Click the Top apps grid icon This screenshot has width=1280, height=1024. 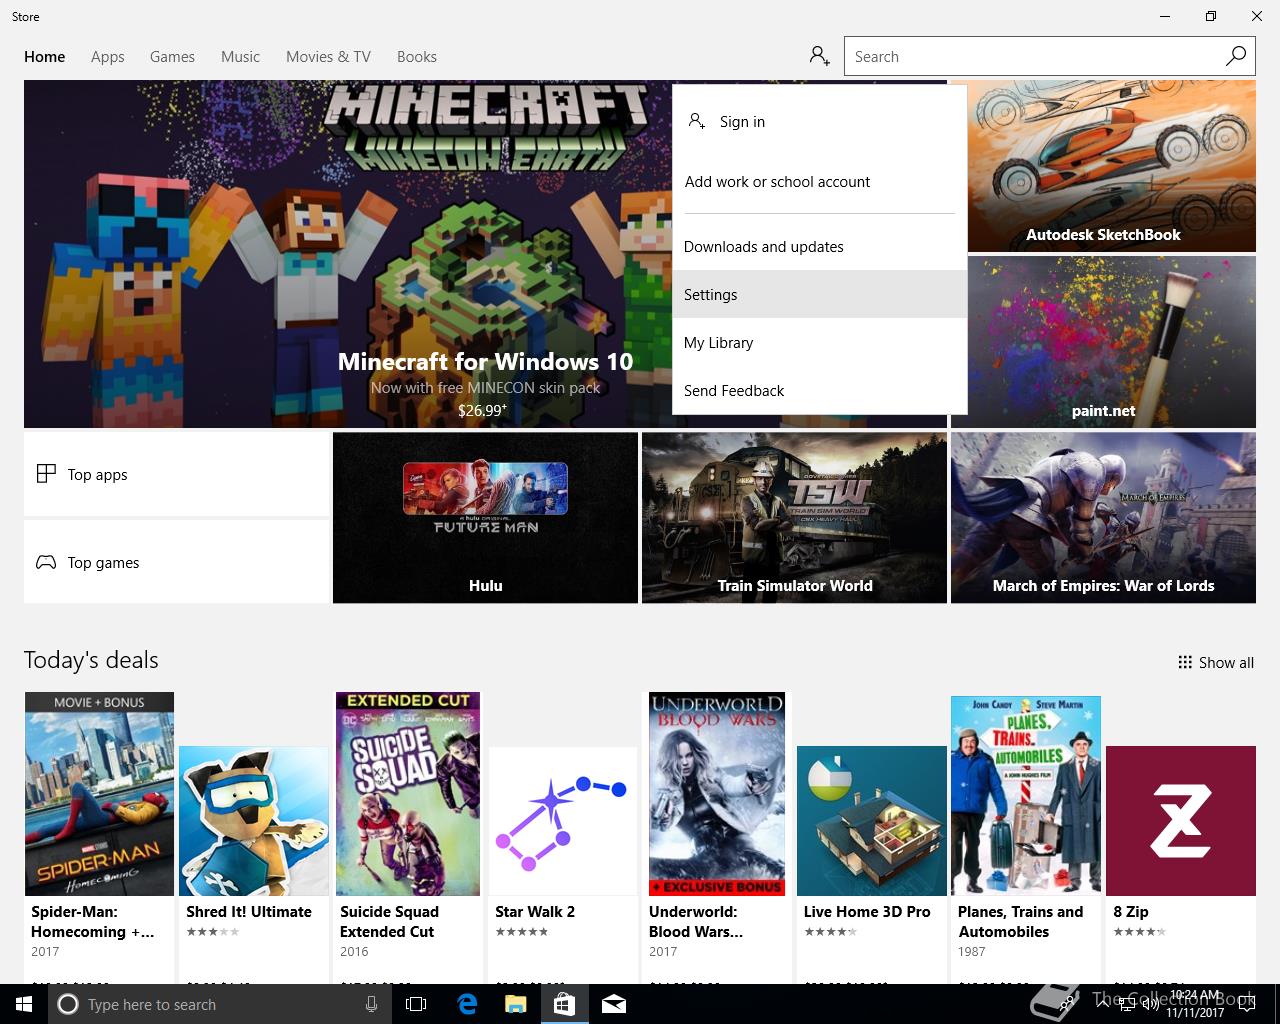tap(46, 474)
